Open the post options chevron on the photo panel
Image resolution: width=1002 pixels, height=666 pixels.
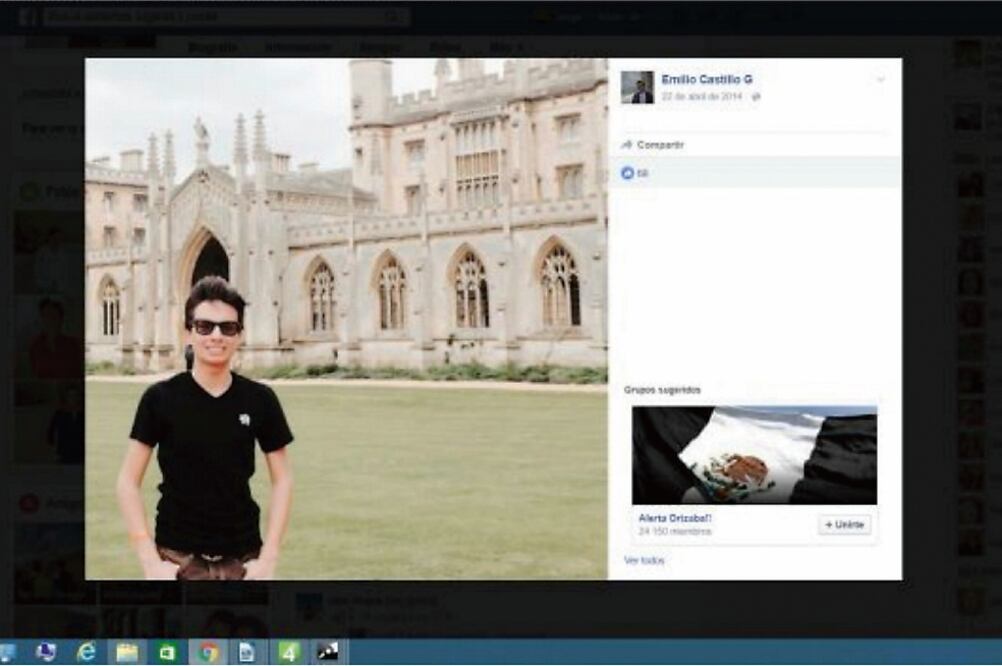pos(881,80)
